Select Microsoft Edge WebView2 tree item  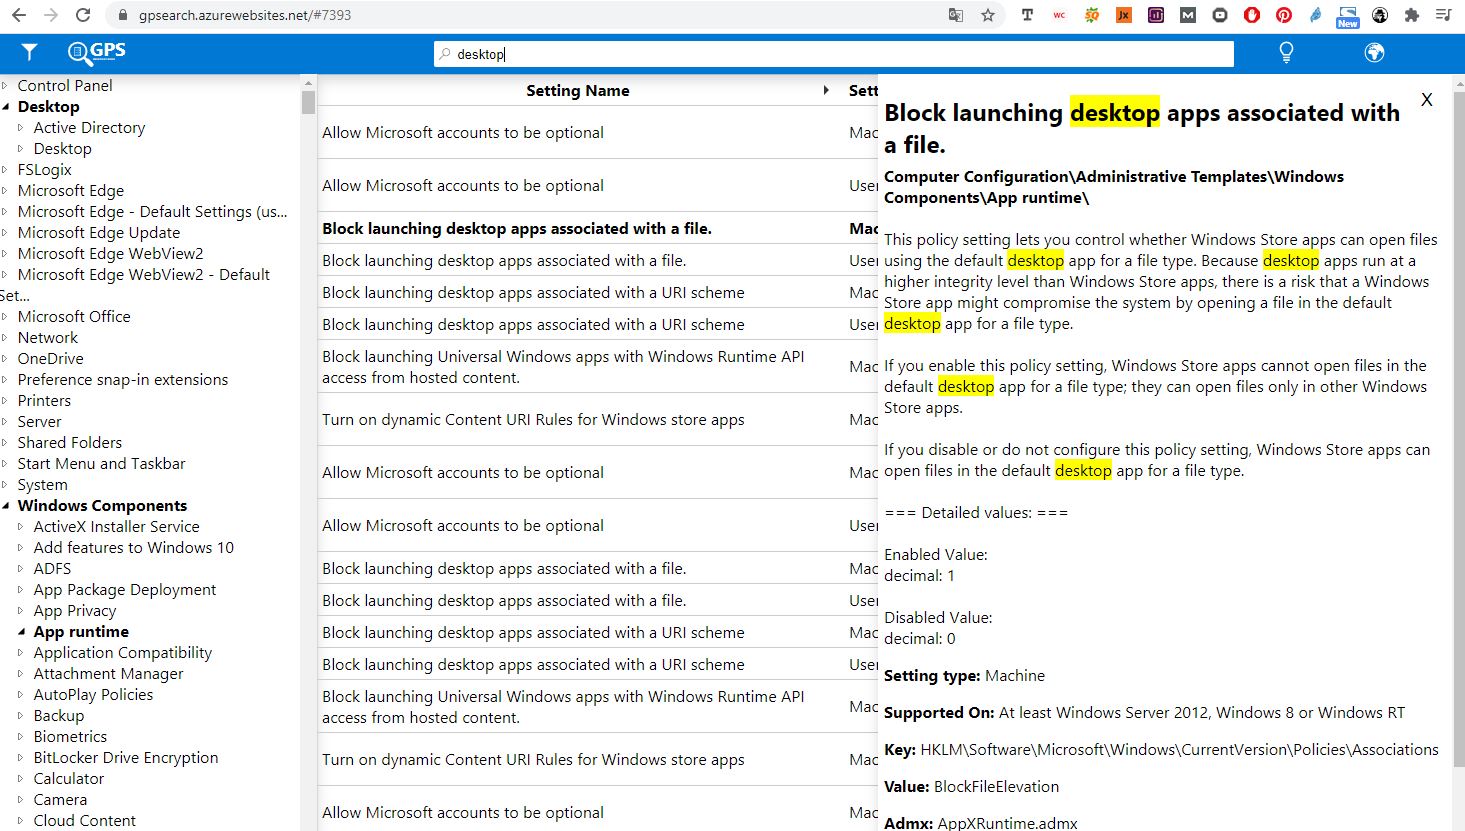pos(110,254)
